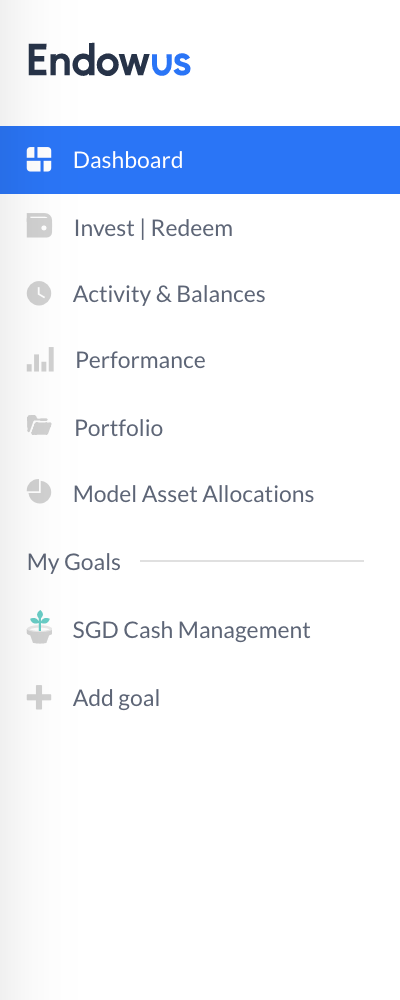Click the Endowus logo
This screenshot has height=1000, width=400.
tap(109, 61)
